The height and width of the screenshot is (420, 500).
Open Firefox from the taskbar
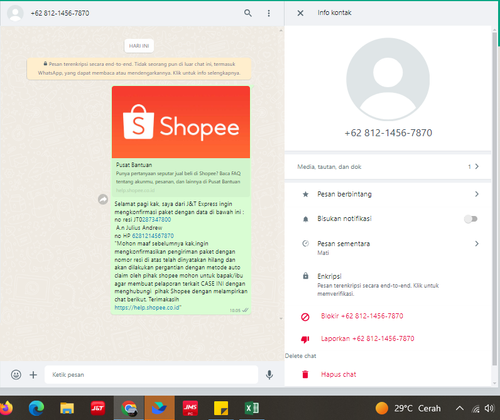tap(6, 408)
